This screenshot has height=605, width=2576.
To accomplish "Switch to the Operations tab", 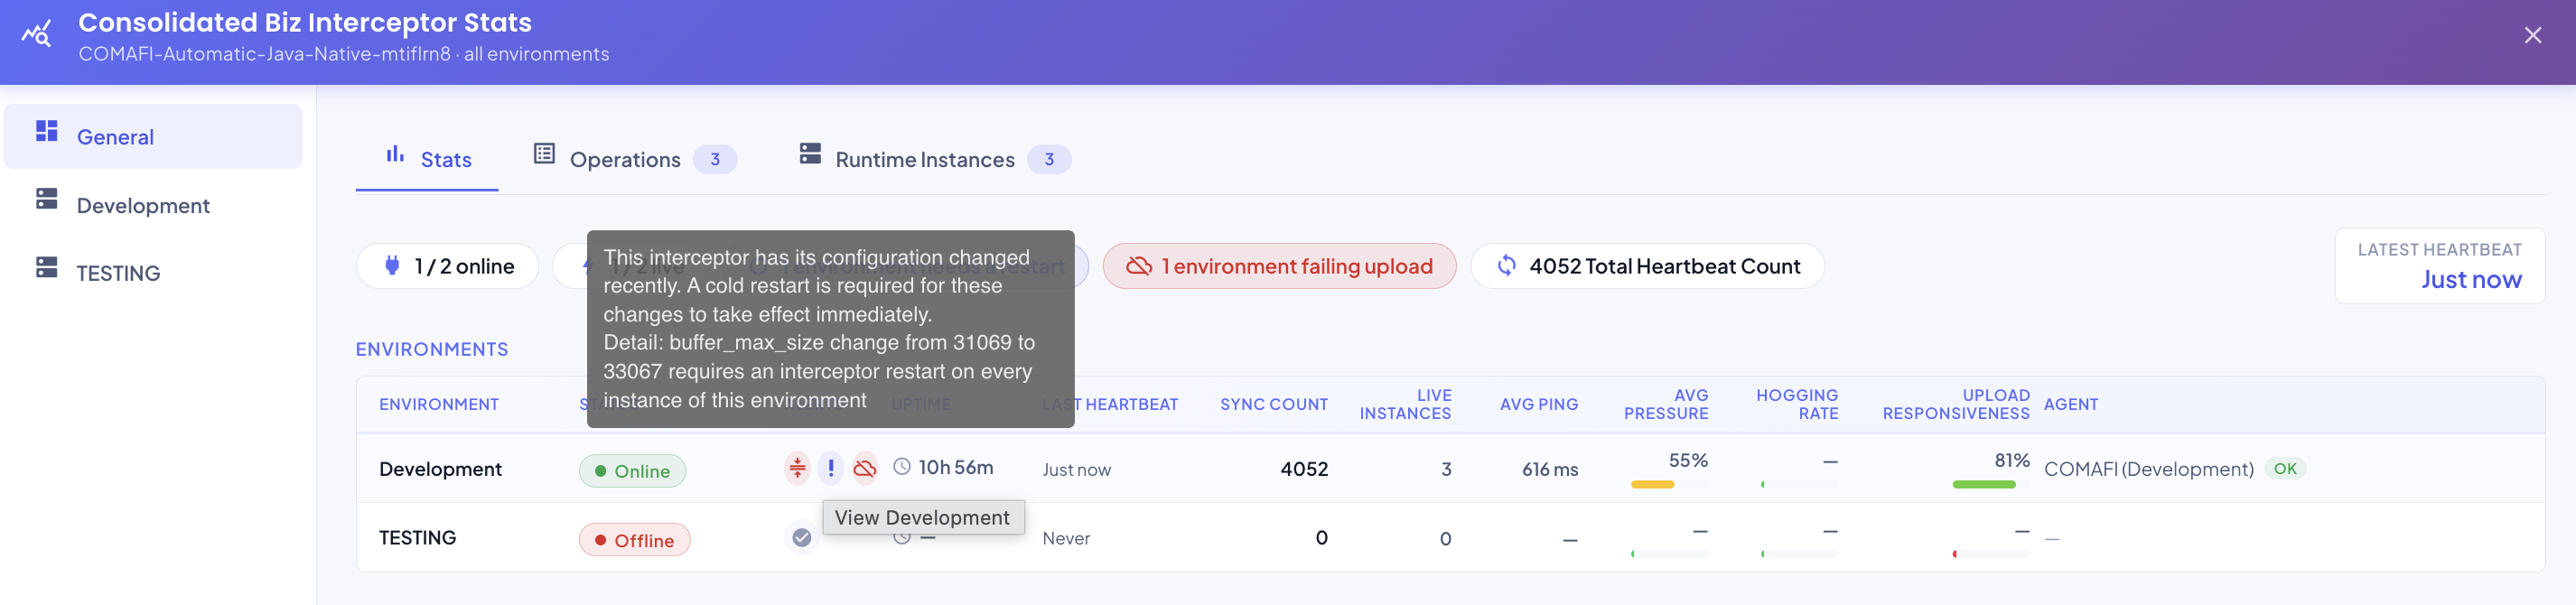I will 635,159.
